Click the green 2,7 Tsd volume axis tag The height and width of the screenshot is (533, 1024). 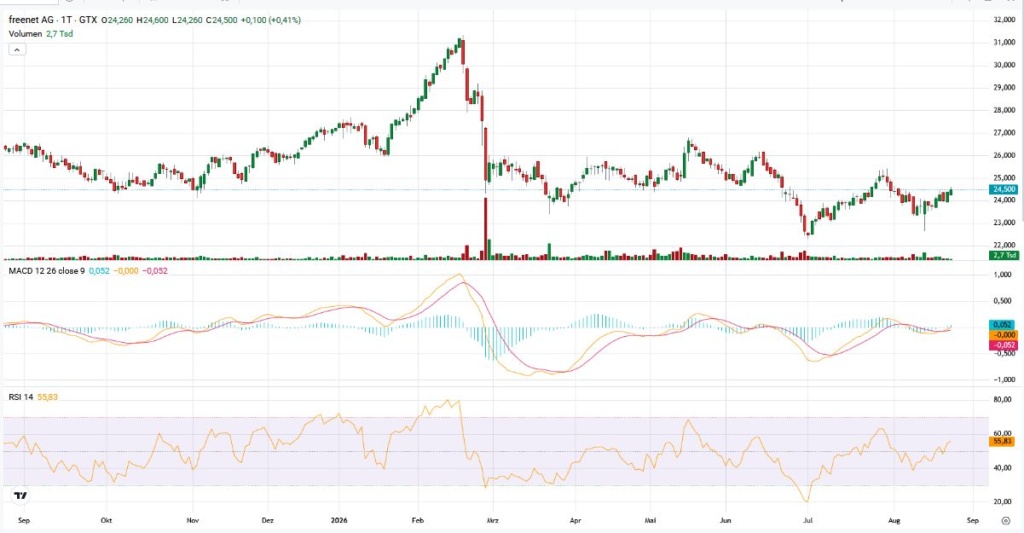coord(1004,255)
